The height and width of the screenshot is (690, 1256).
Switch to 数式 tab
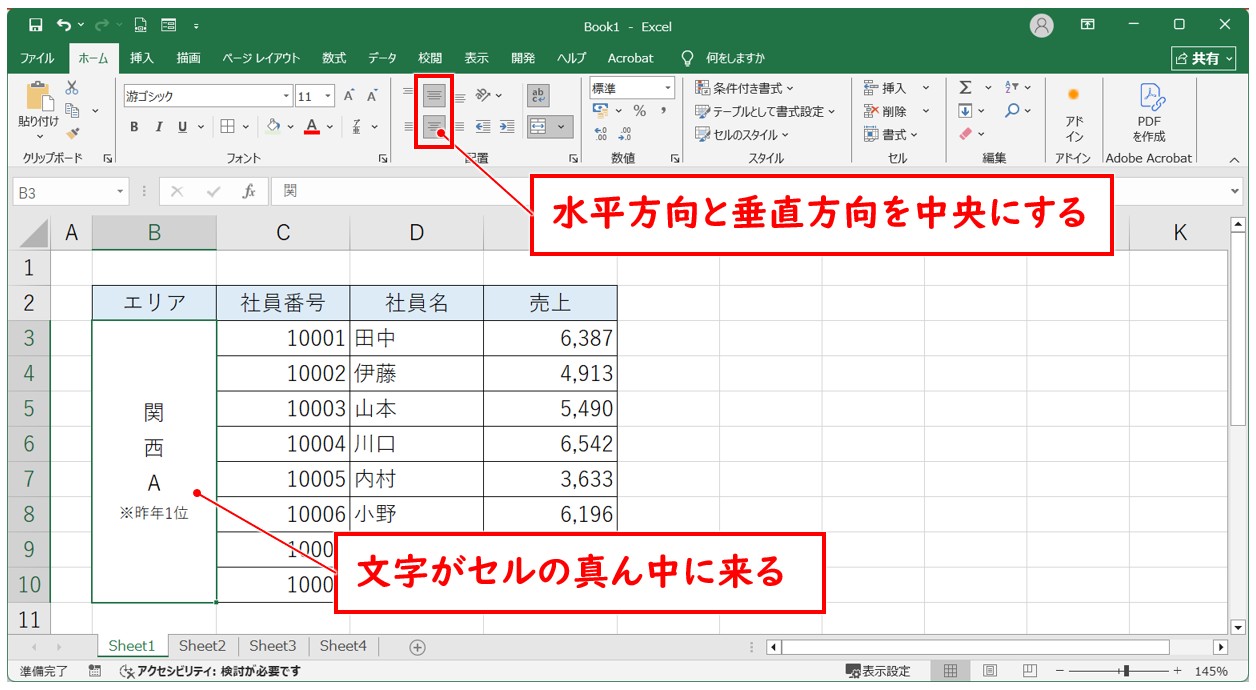(334, 58)
